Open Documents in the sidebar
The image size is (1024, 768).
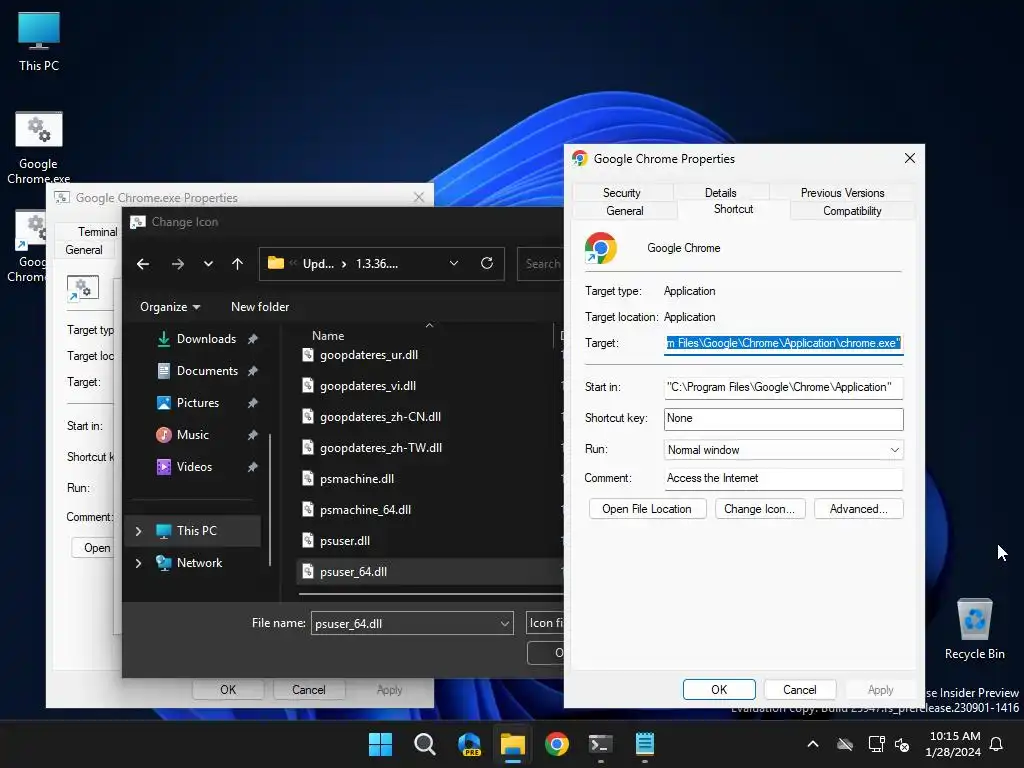207,371
